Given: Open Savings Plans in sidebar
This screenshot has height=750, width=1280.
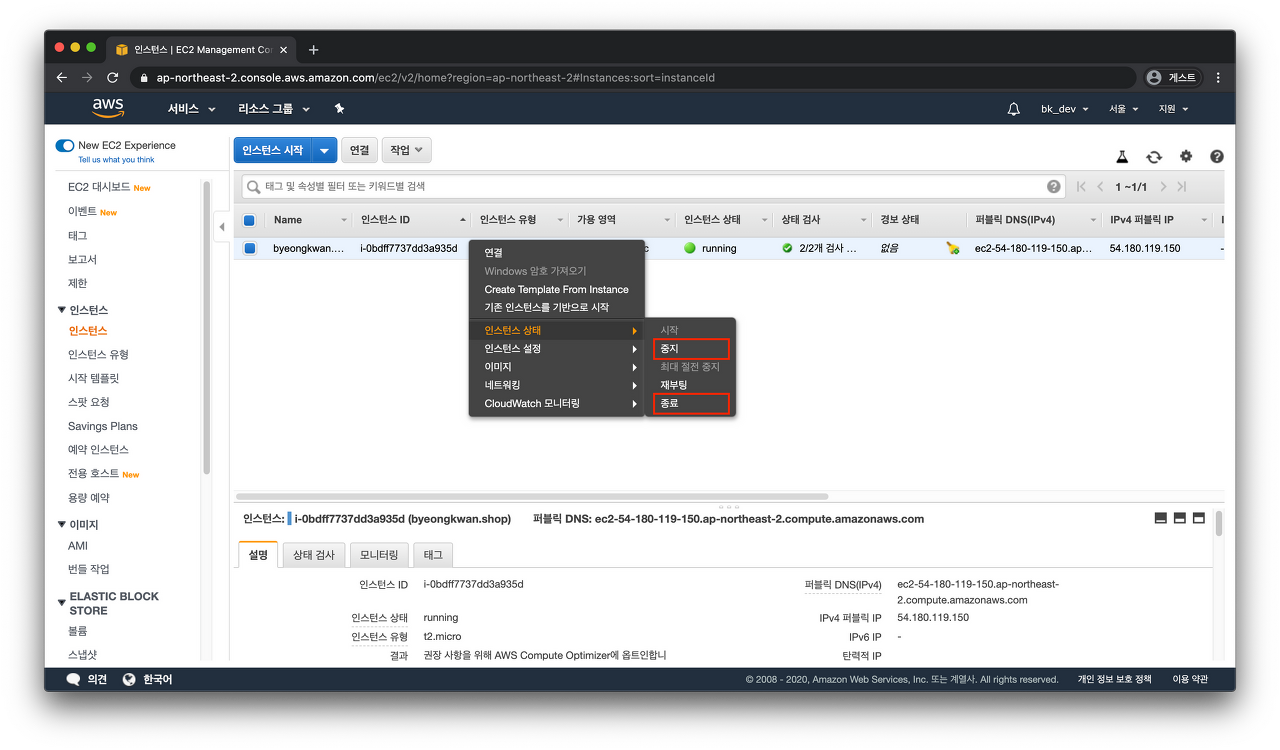Looking at the screenshot, I should [103, 426].
